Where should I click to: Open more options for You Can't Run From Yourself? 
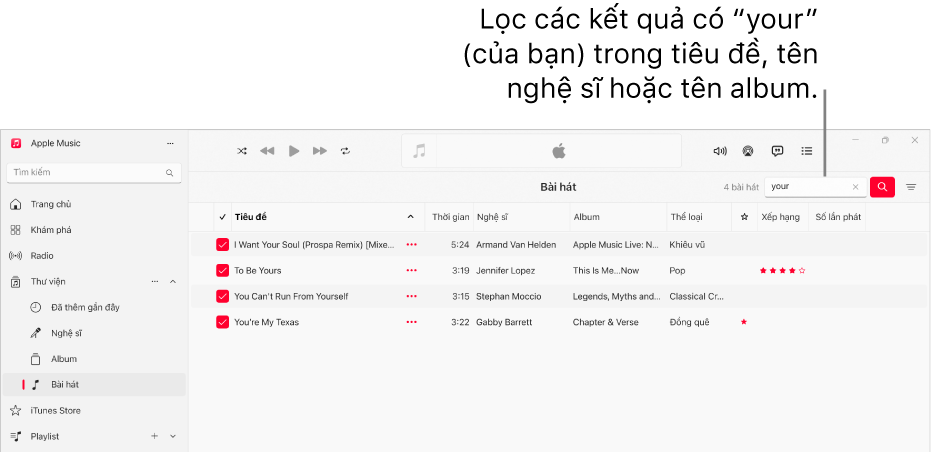[412, 297]
